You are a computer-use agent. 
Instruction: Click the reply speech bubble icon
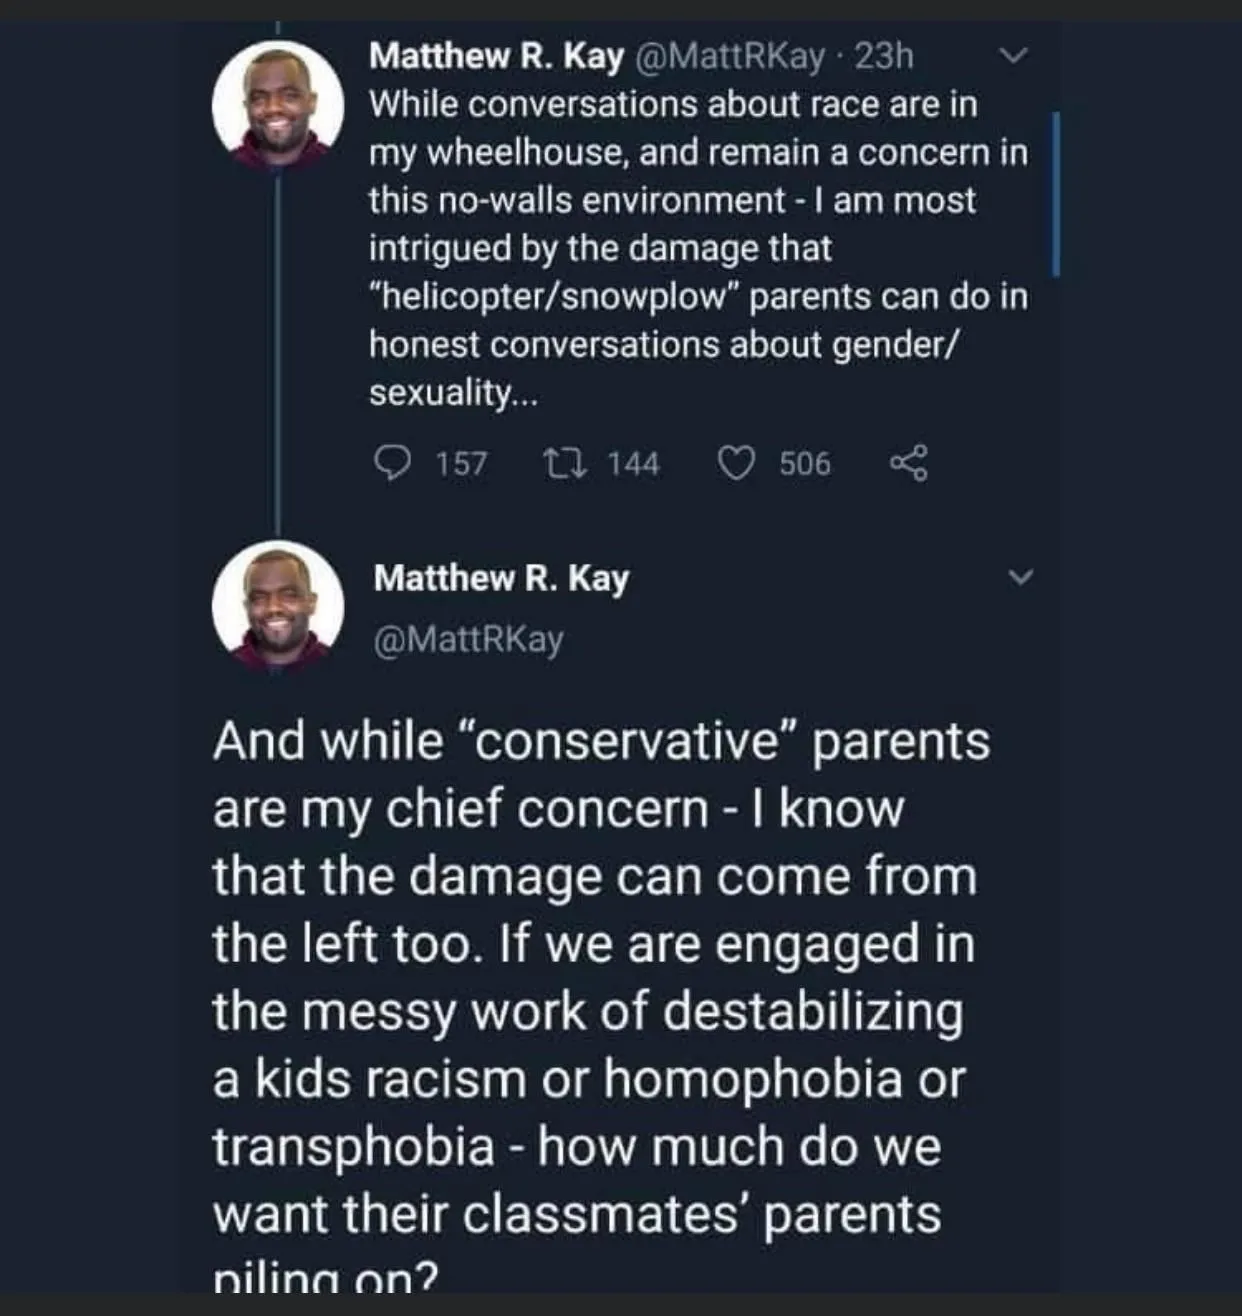(x=392, y=463)
